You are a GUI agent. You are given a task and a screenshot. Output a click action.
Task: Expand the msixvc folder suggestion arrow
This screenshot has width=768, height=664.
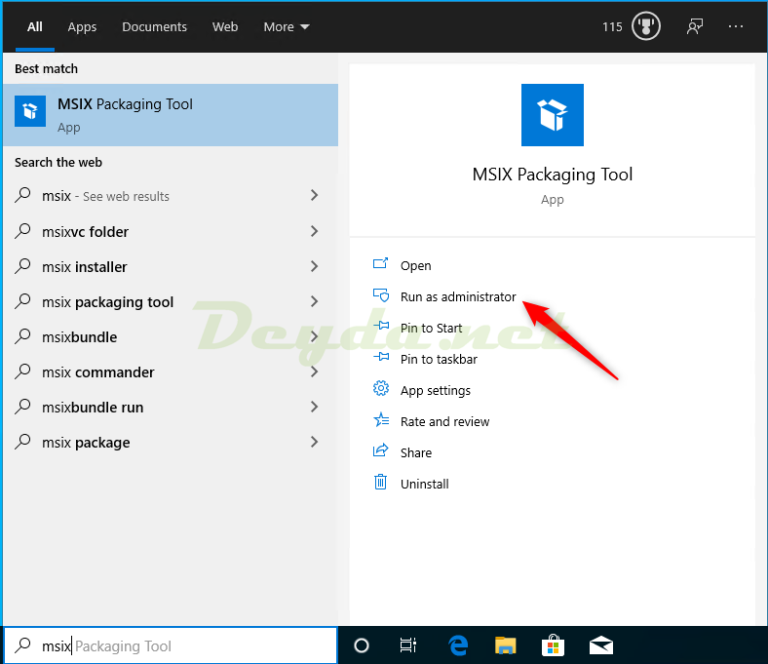(x=314, y=232)
